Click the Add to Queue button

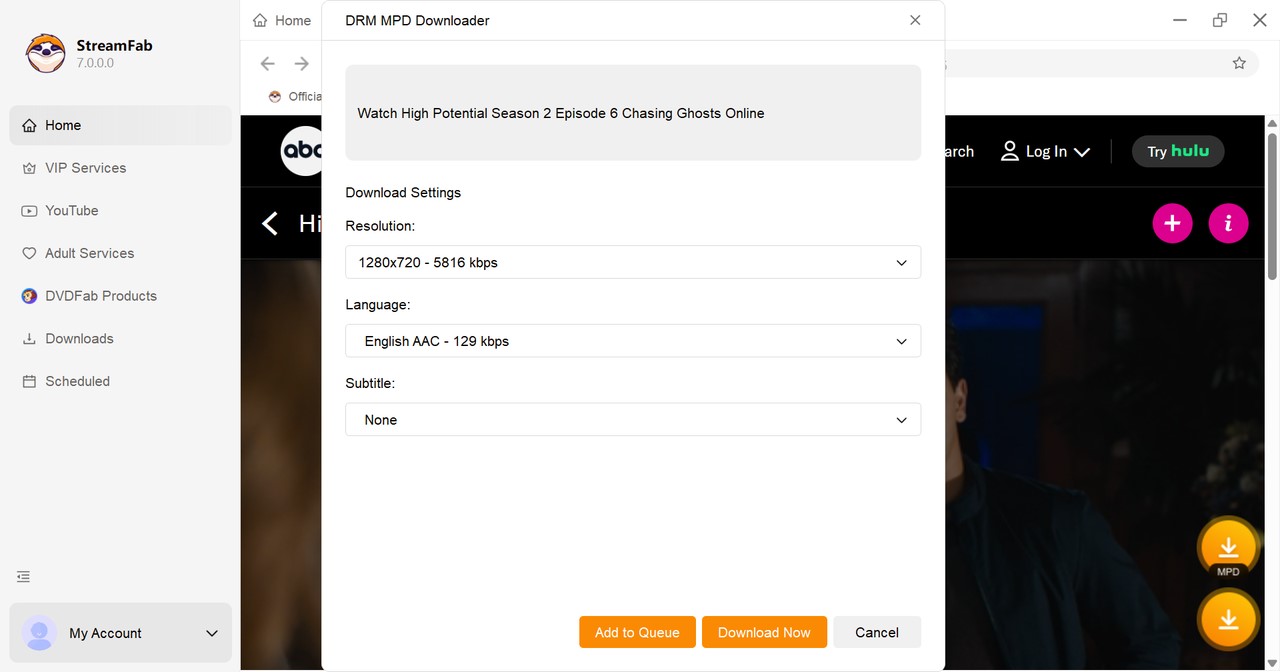[x=637, y=632]
